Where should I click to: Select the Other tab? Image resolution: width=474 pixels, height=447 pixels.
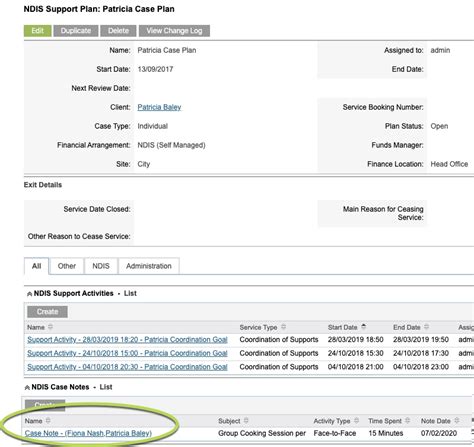[x=67, y=266]
